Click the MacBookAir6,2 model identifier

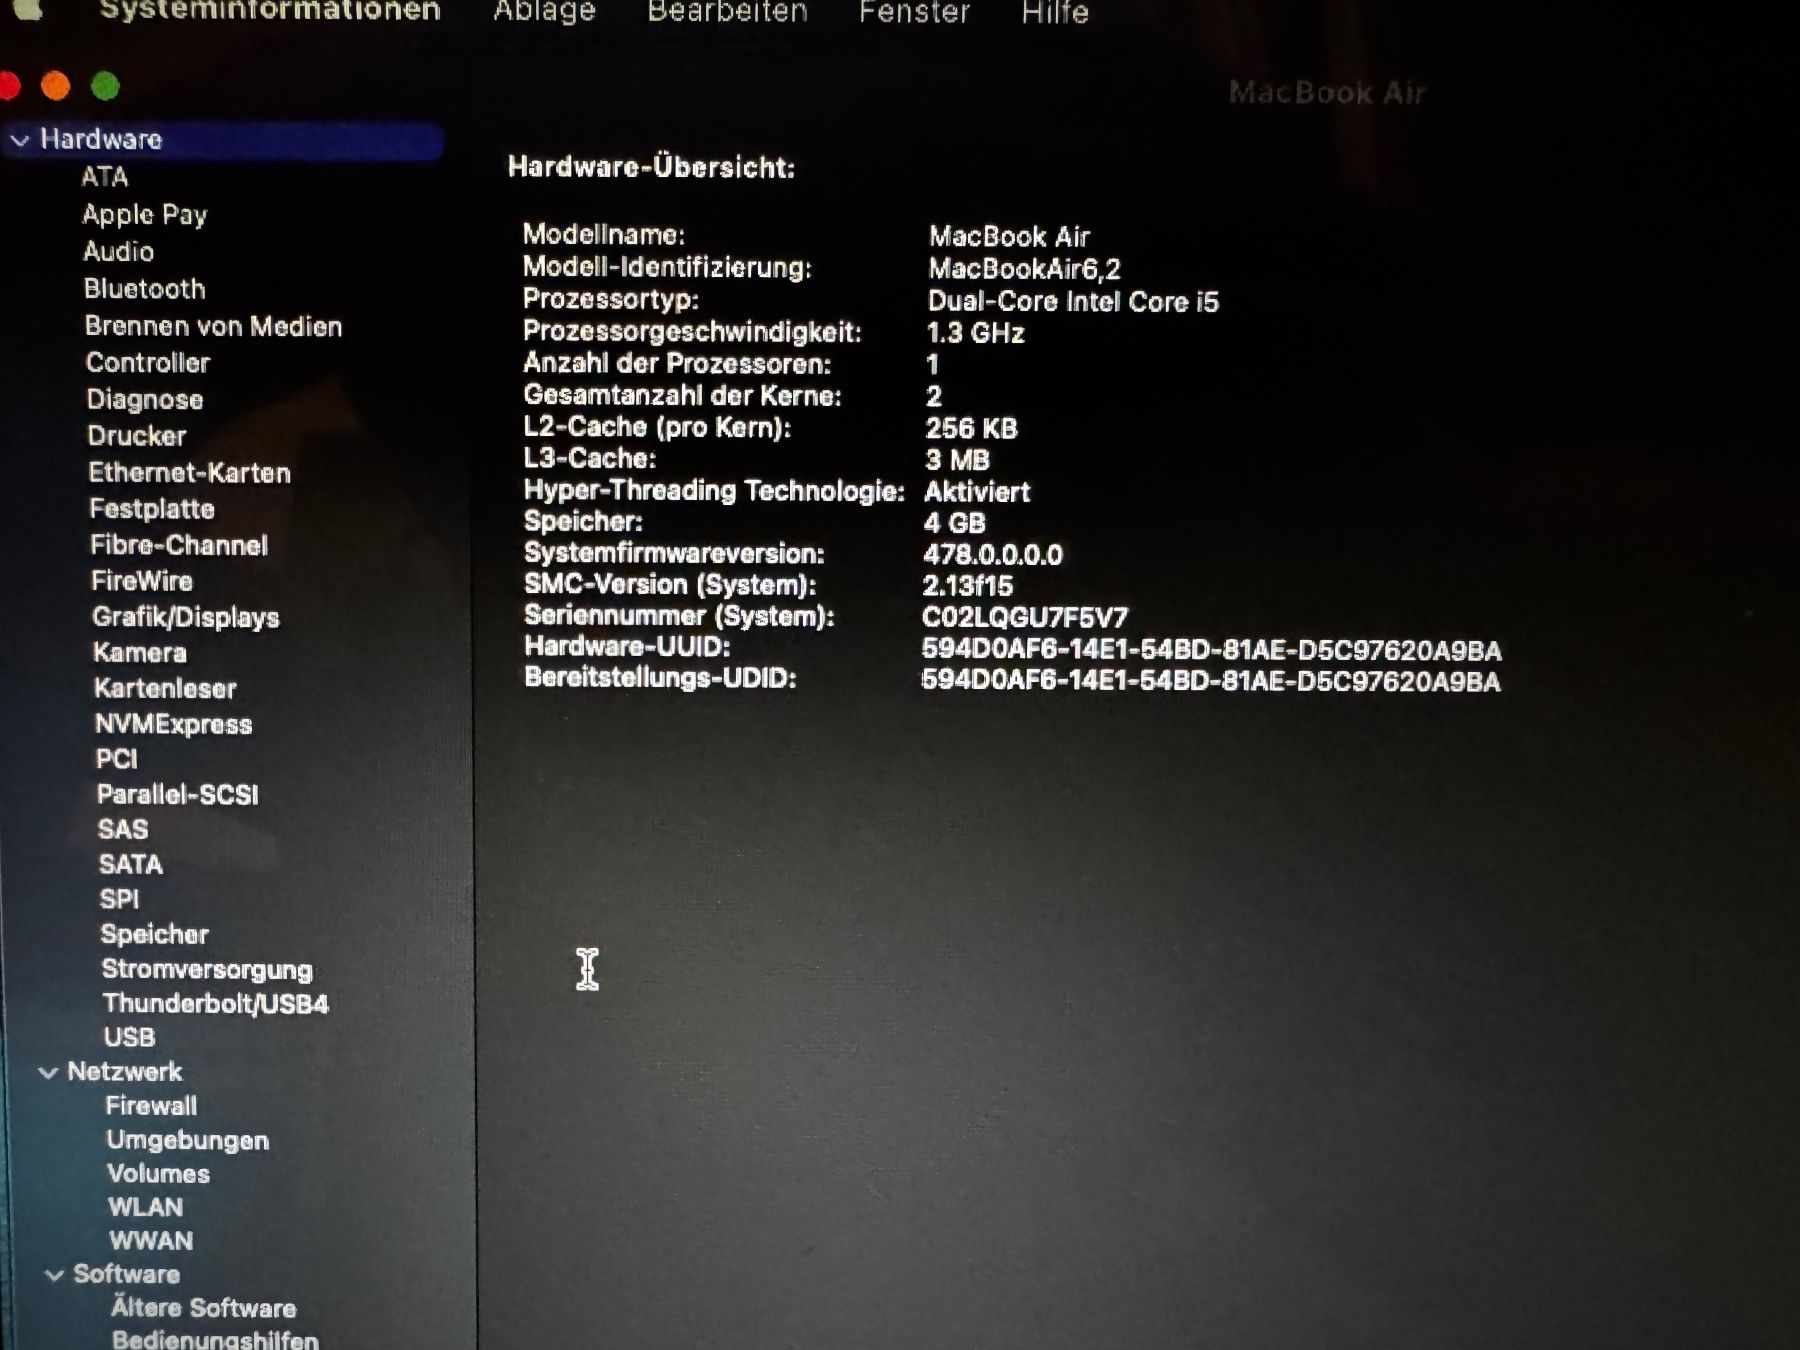pos(1024,269)
